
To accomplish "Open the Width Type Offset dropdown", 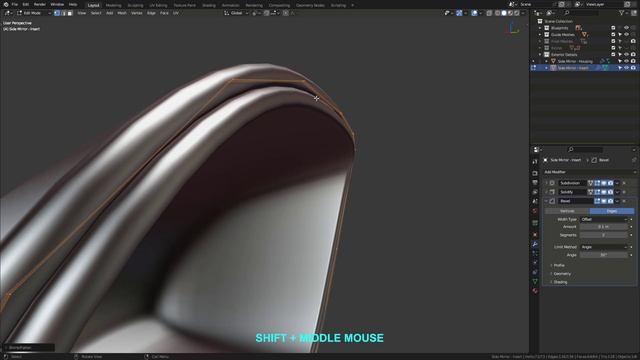I will tap(604, 219).
